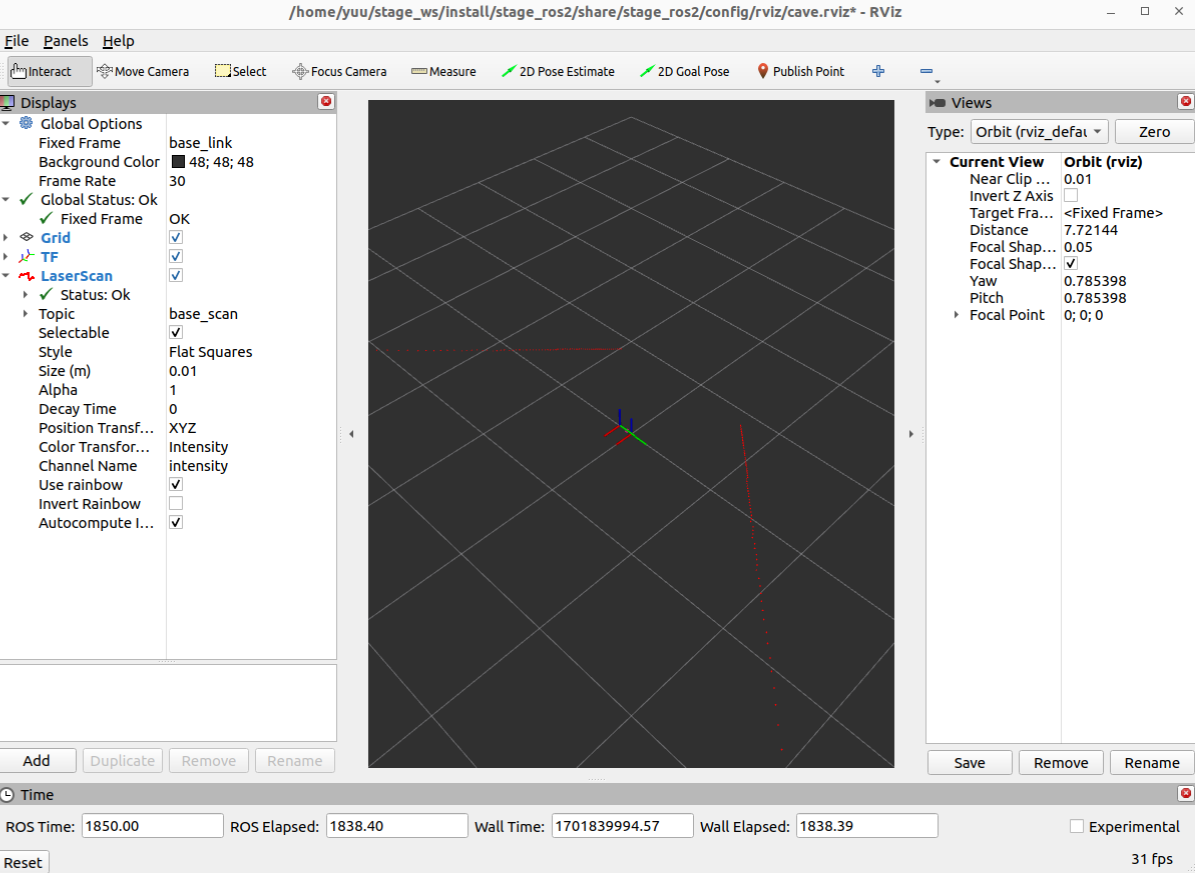
Task: Click the Wall Time field
Action: click(x=623, y=826)
